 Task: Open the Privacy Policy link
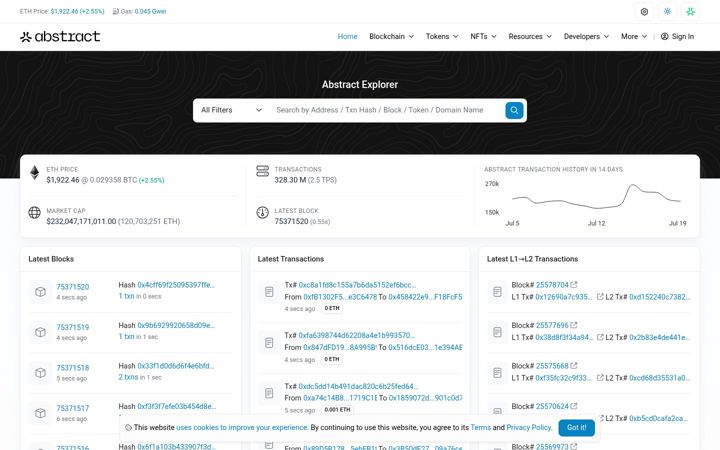(x=529, y=428)
